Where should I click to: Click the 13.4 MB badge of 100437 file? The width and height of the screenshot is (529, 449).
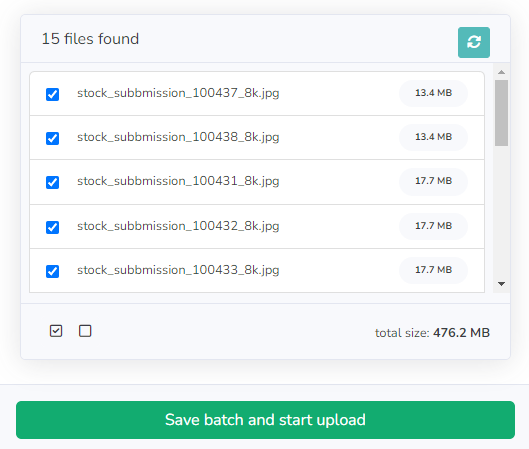[433, 93]
